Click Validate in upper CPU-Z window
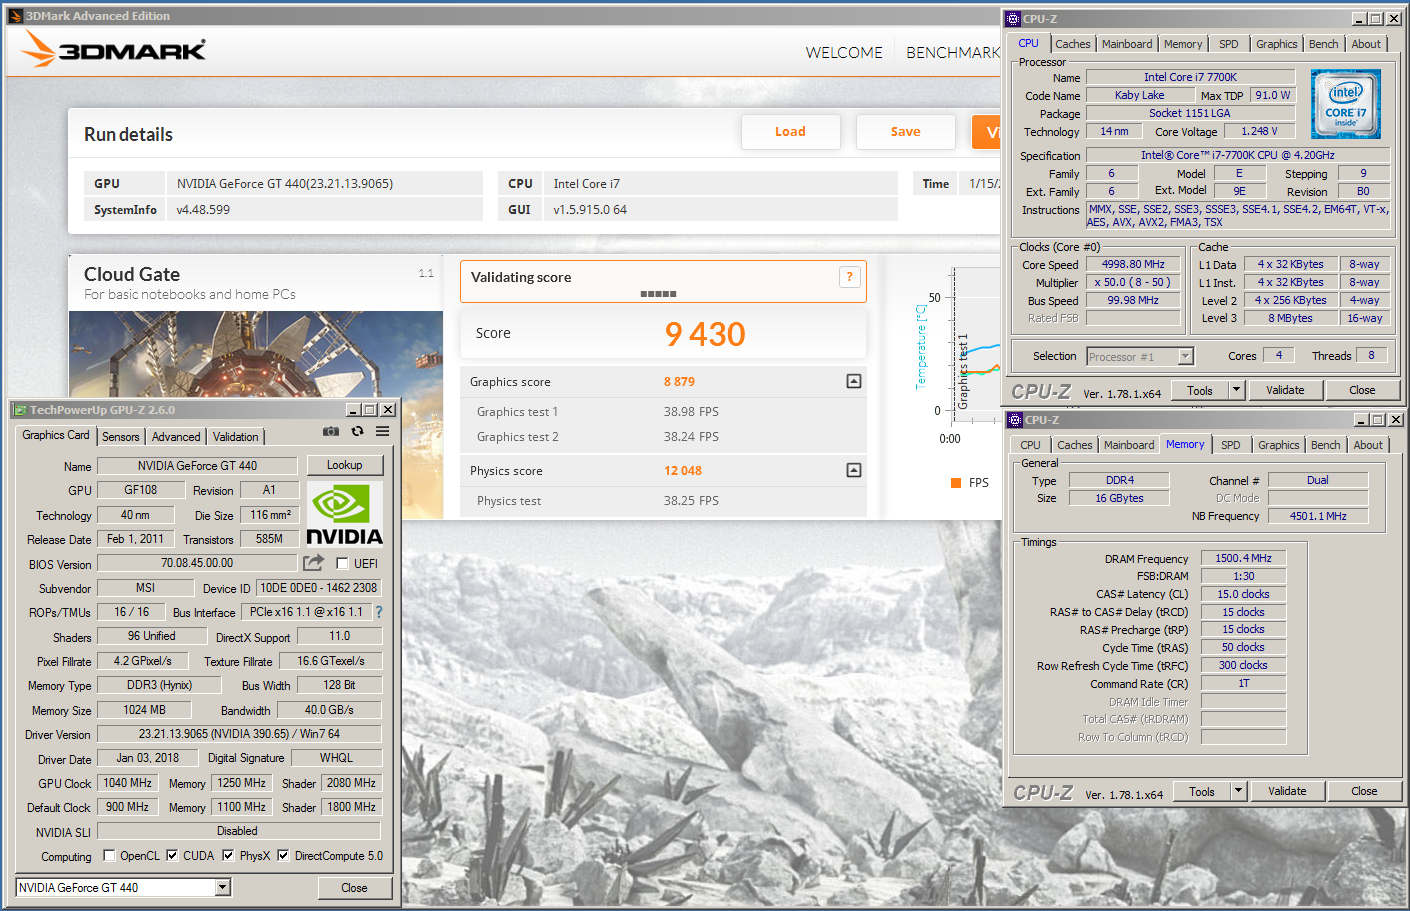1410x911 pixels. 1285,390
